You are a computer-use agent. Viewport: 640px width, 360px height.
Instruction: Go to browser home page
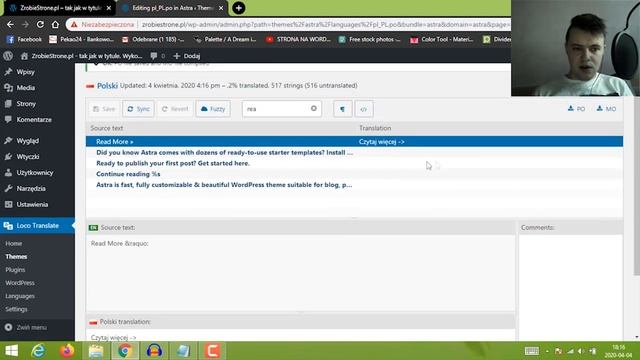[55, 24]
